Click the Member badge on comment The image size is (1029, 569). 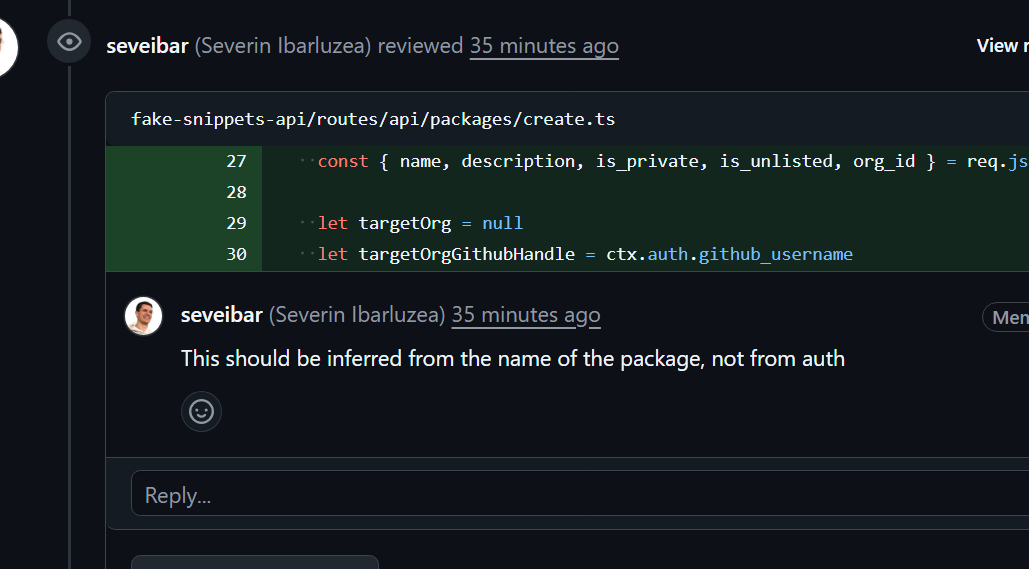click(x=1007, y=317)
